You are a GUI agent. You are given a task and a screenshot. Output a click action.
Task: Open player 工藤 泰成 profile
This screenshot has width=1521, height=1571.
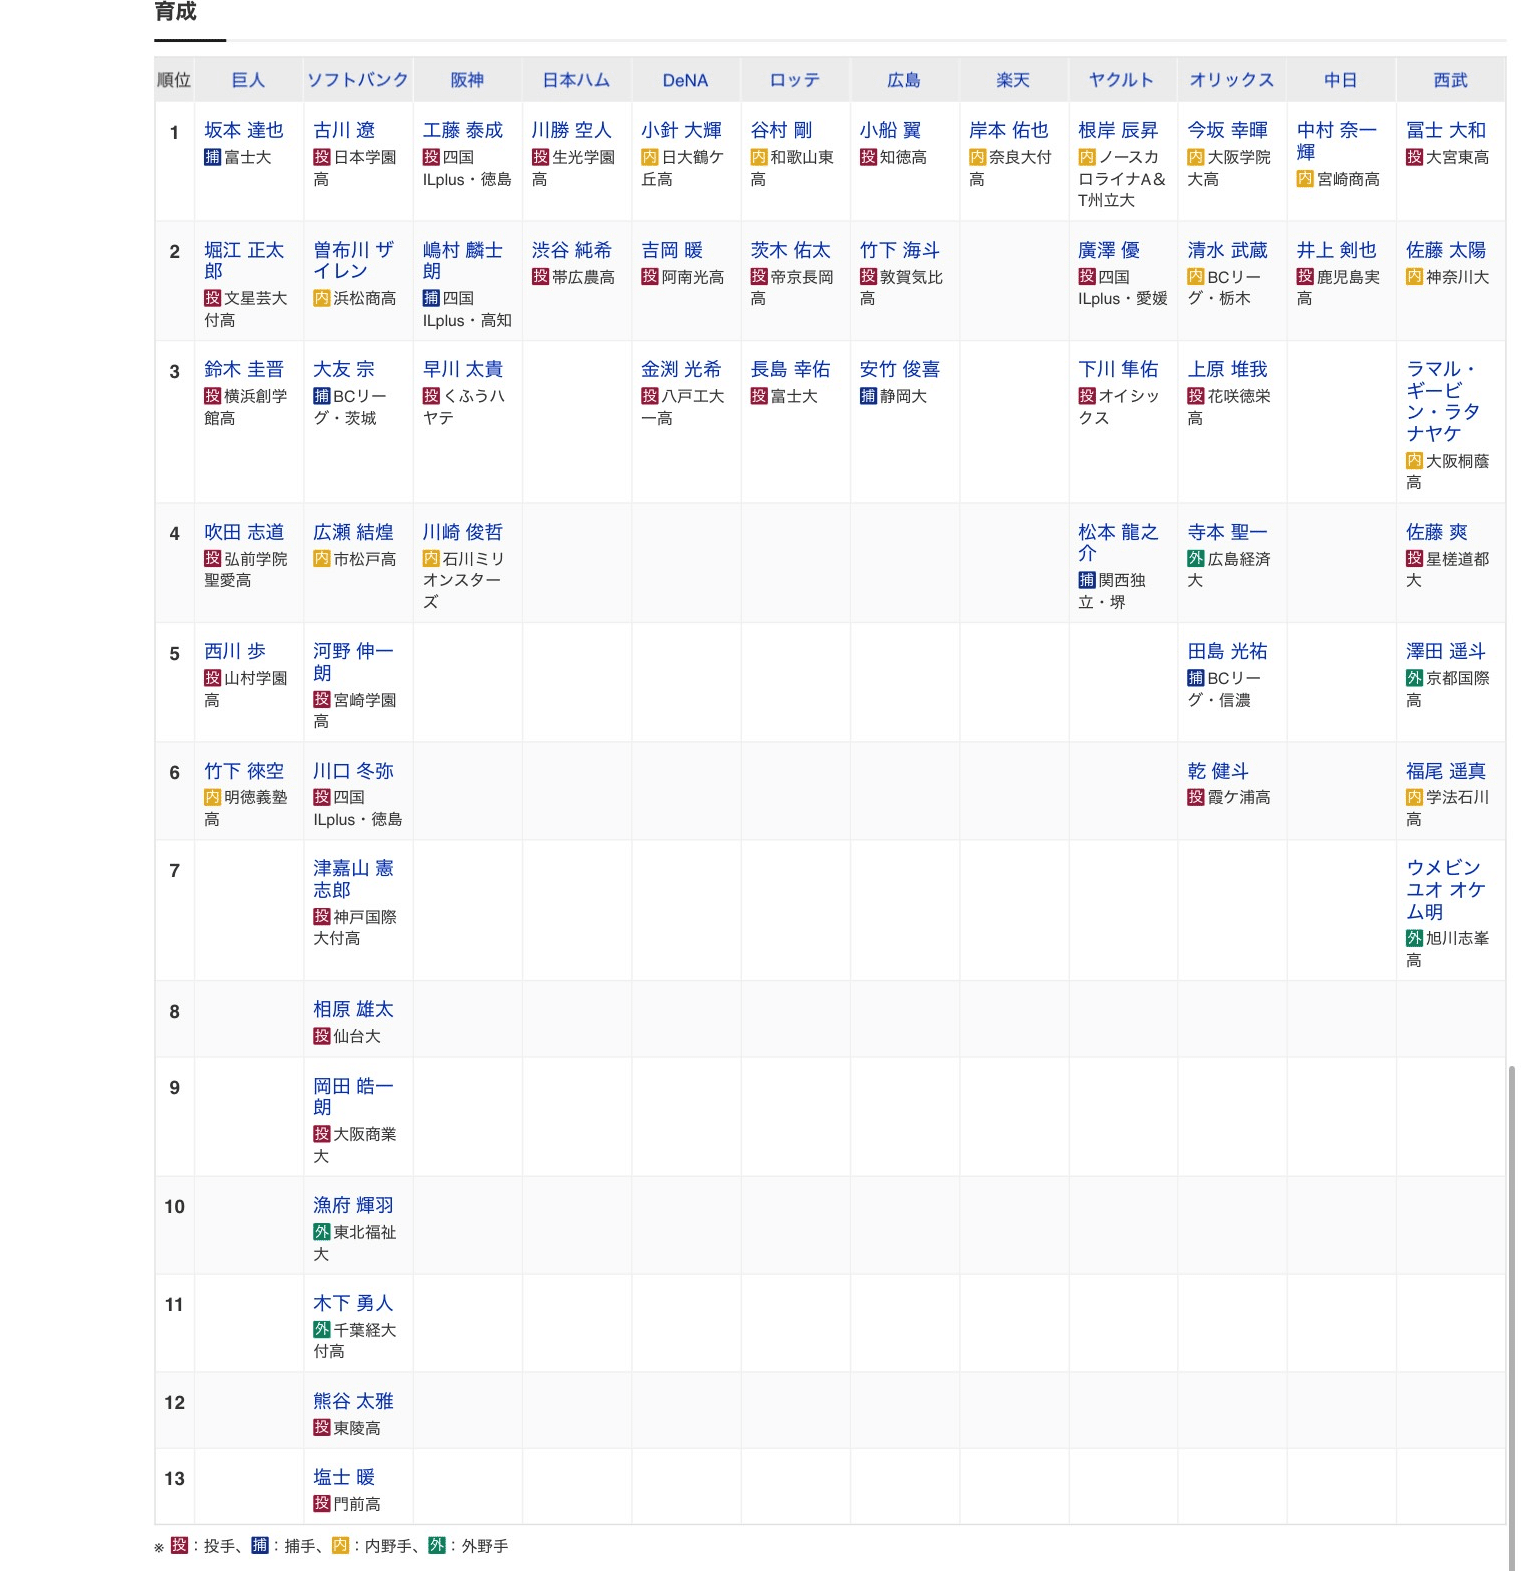pos(463,130)
